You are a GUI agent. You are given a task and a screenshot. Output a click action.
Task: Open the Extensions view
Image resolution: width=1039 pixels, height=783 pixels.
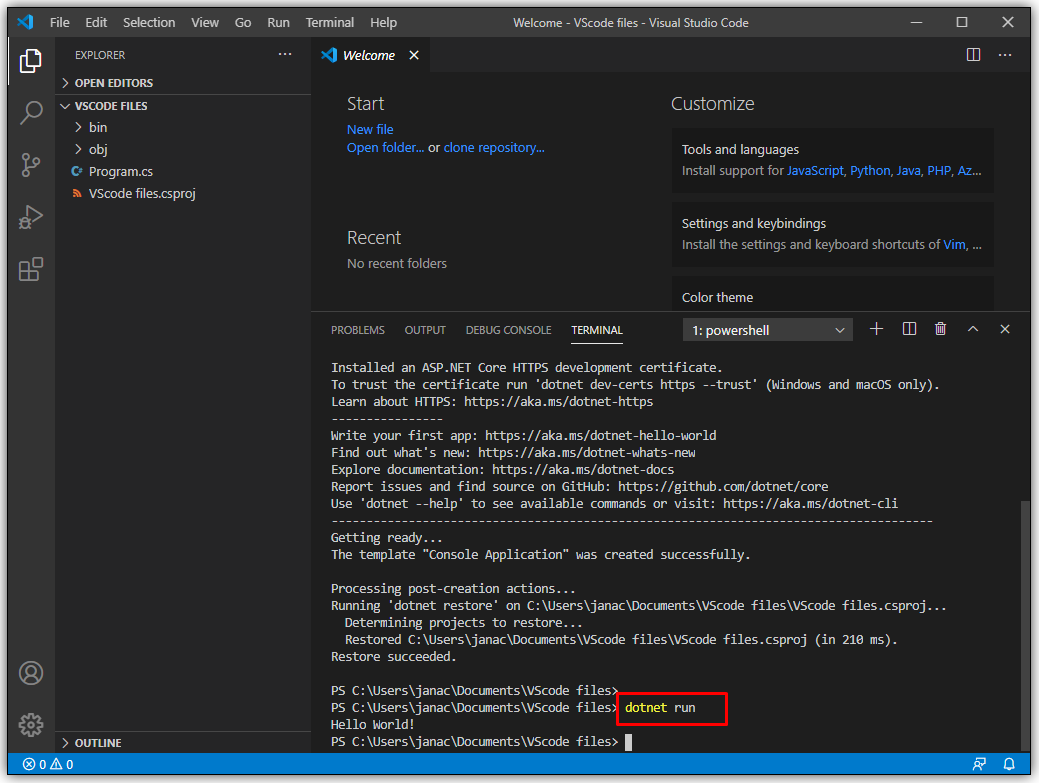point(31,269)
